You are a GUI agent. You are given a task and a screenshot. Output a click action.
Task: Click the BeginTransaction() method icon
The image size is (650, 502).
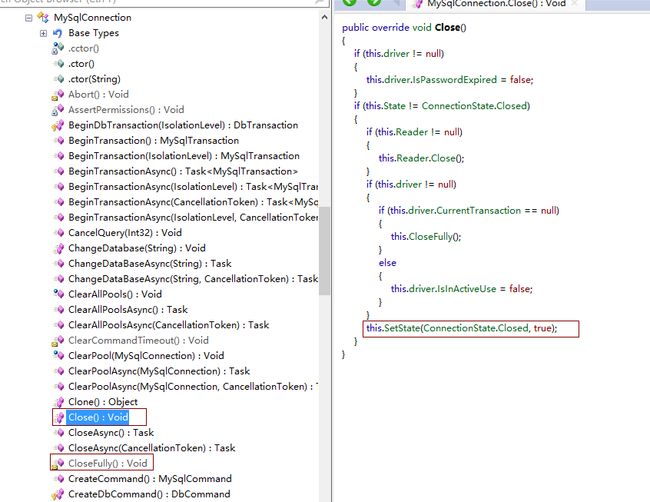(59, 141)
